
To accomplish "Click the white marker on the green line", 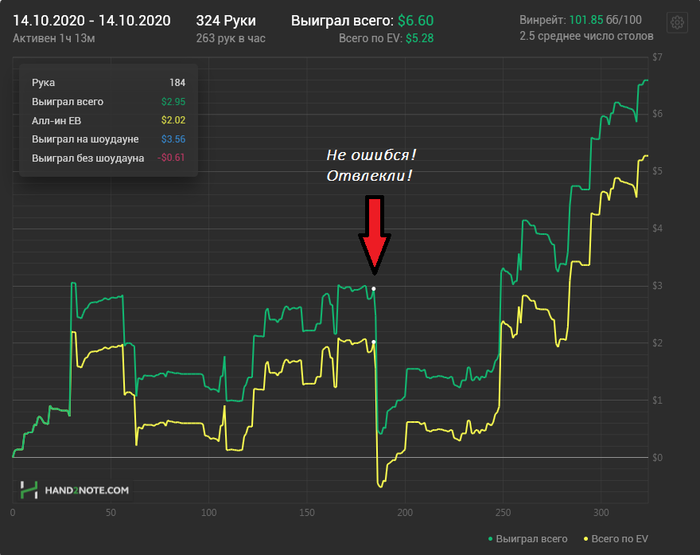I will [374, 289].
